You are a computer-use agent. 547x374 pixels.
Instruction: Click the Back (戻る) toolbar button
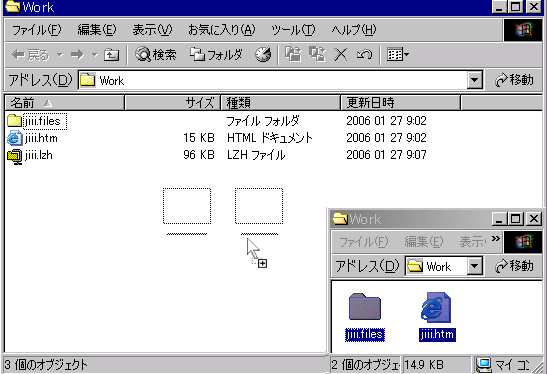[x=30, y=55]
